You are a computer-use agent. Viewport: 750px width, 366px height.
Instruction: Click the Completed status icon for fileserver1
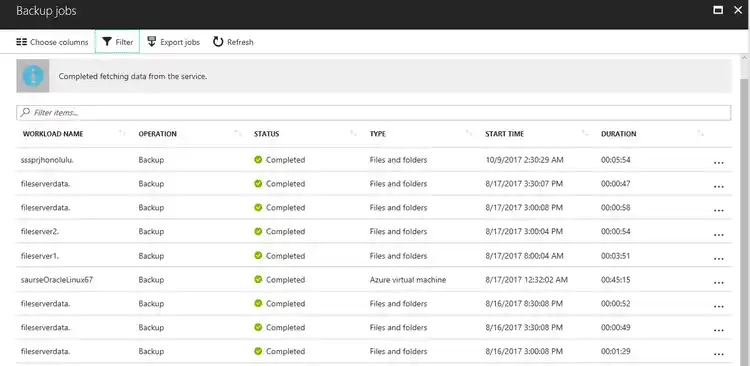point(258,255)
